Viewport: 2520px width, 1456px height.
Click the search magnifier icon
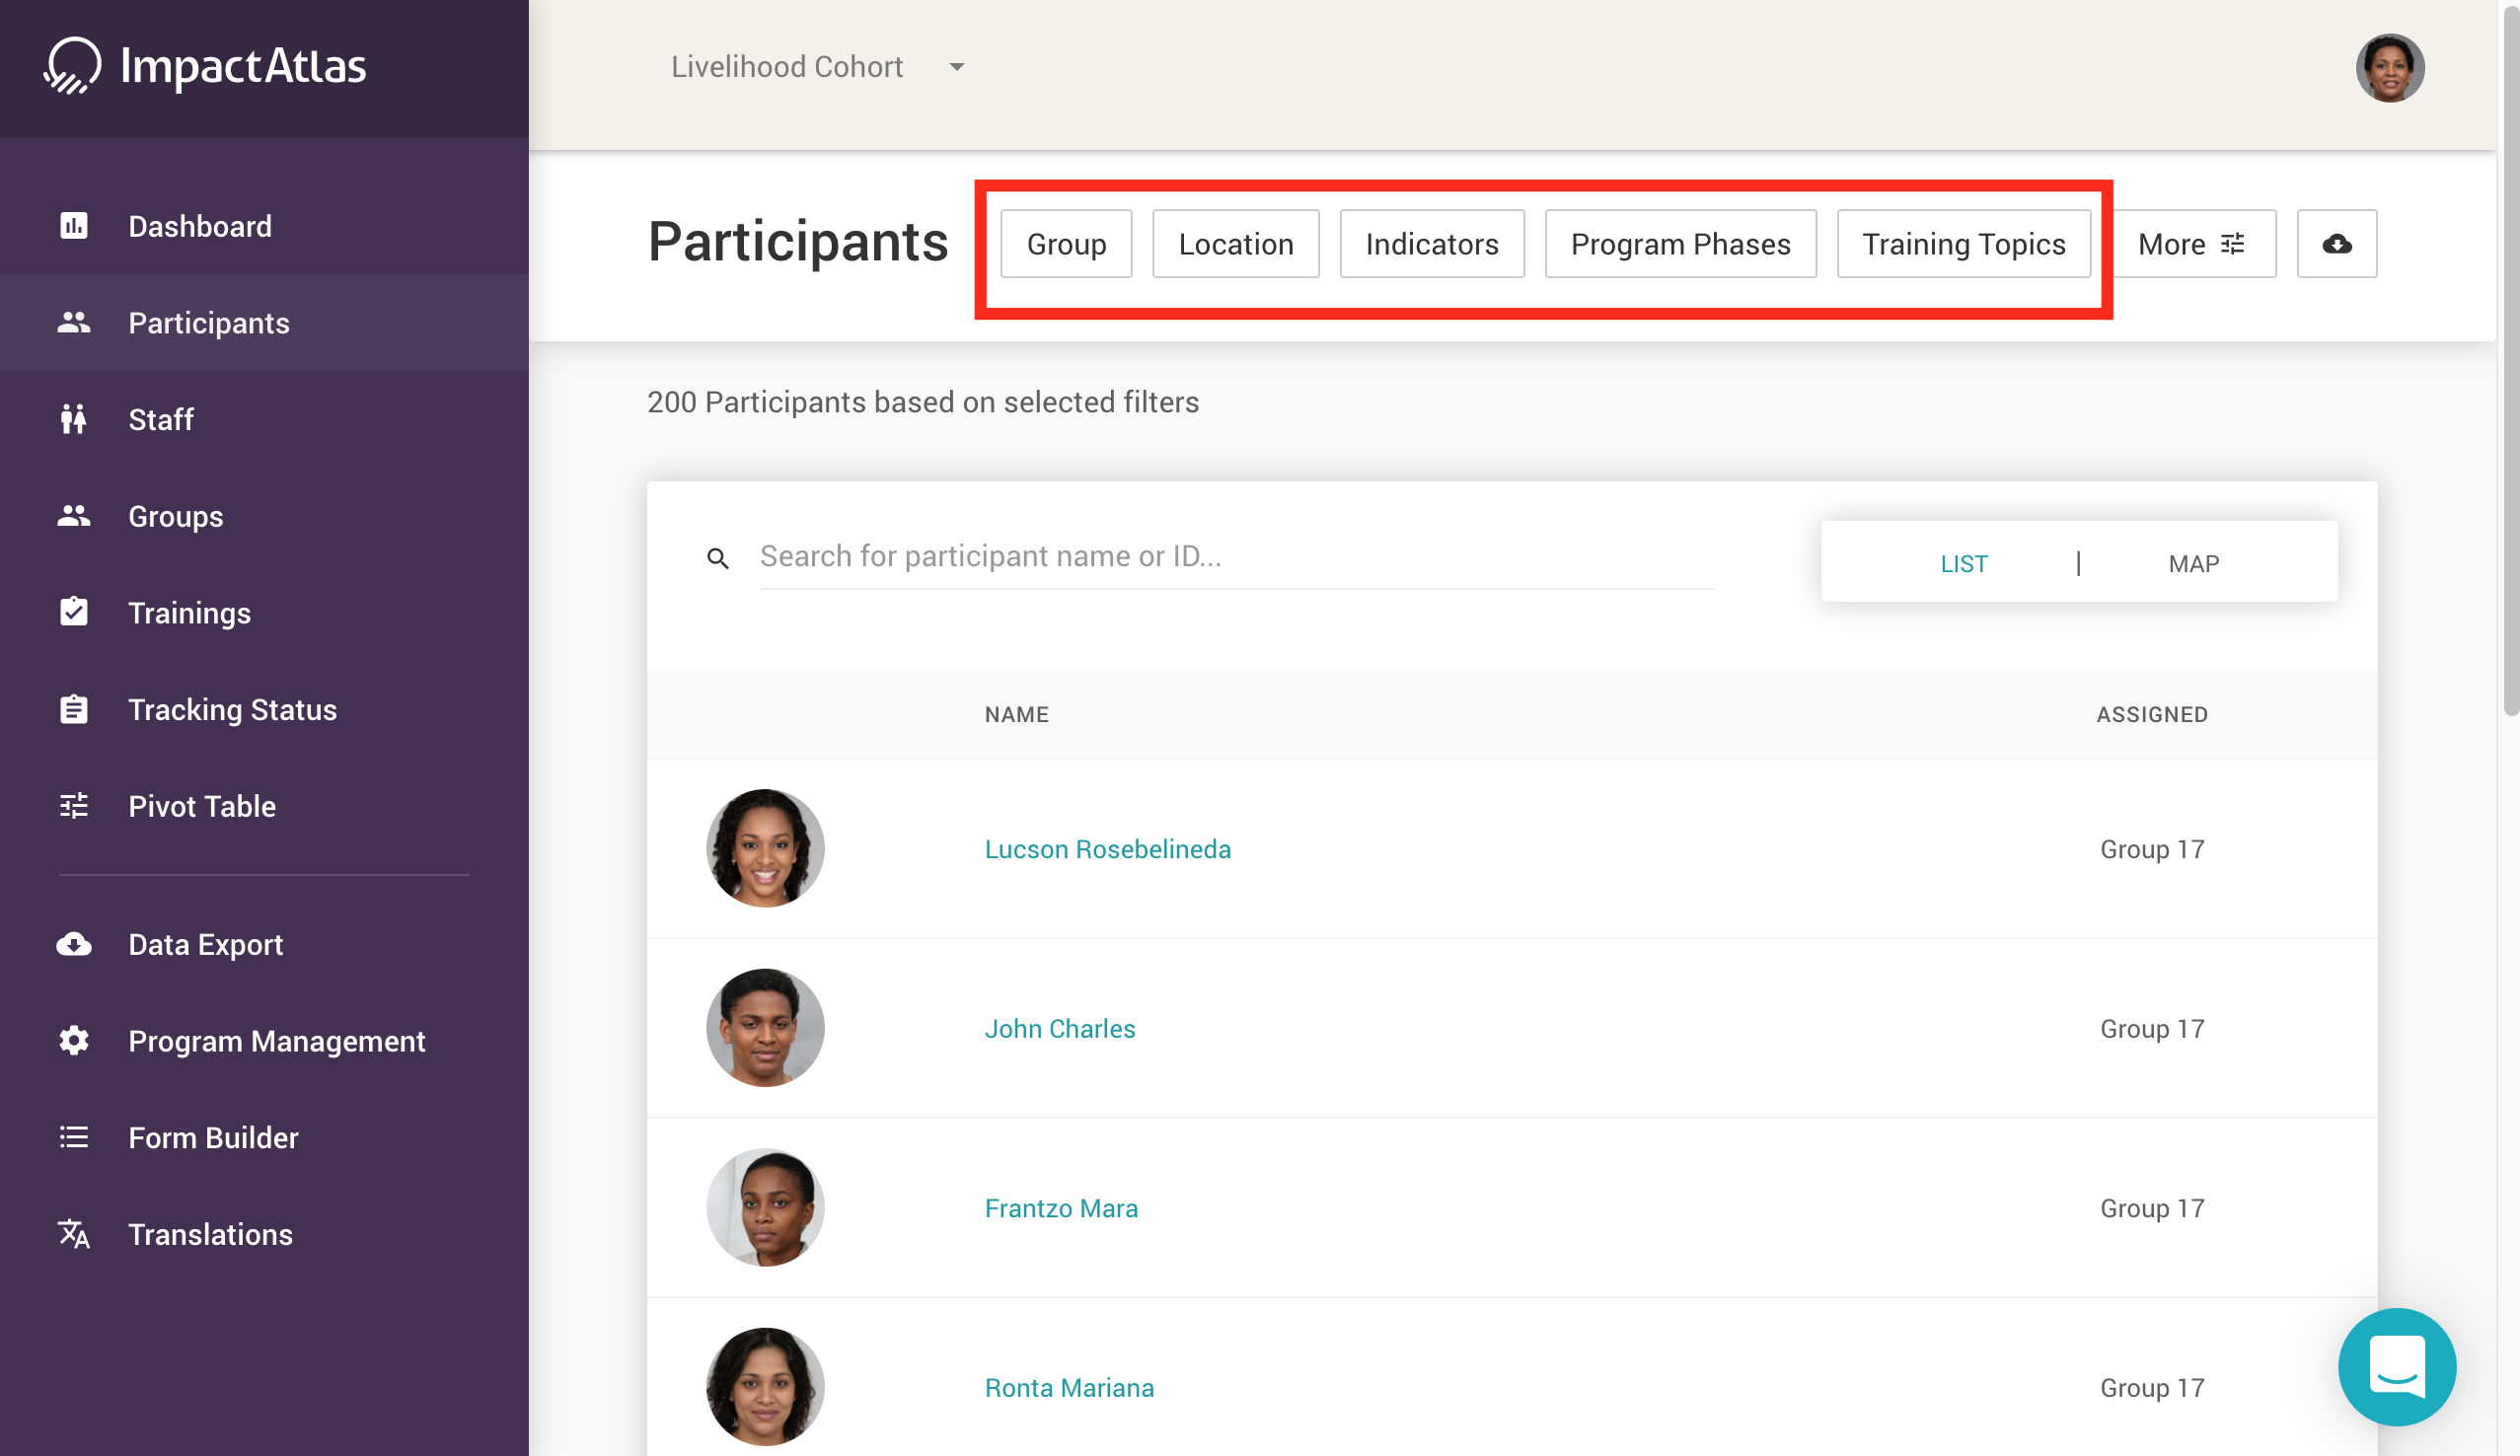click(718, 558)
